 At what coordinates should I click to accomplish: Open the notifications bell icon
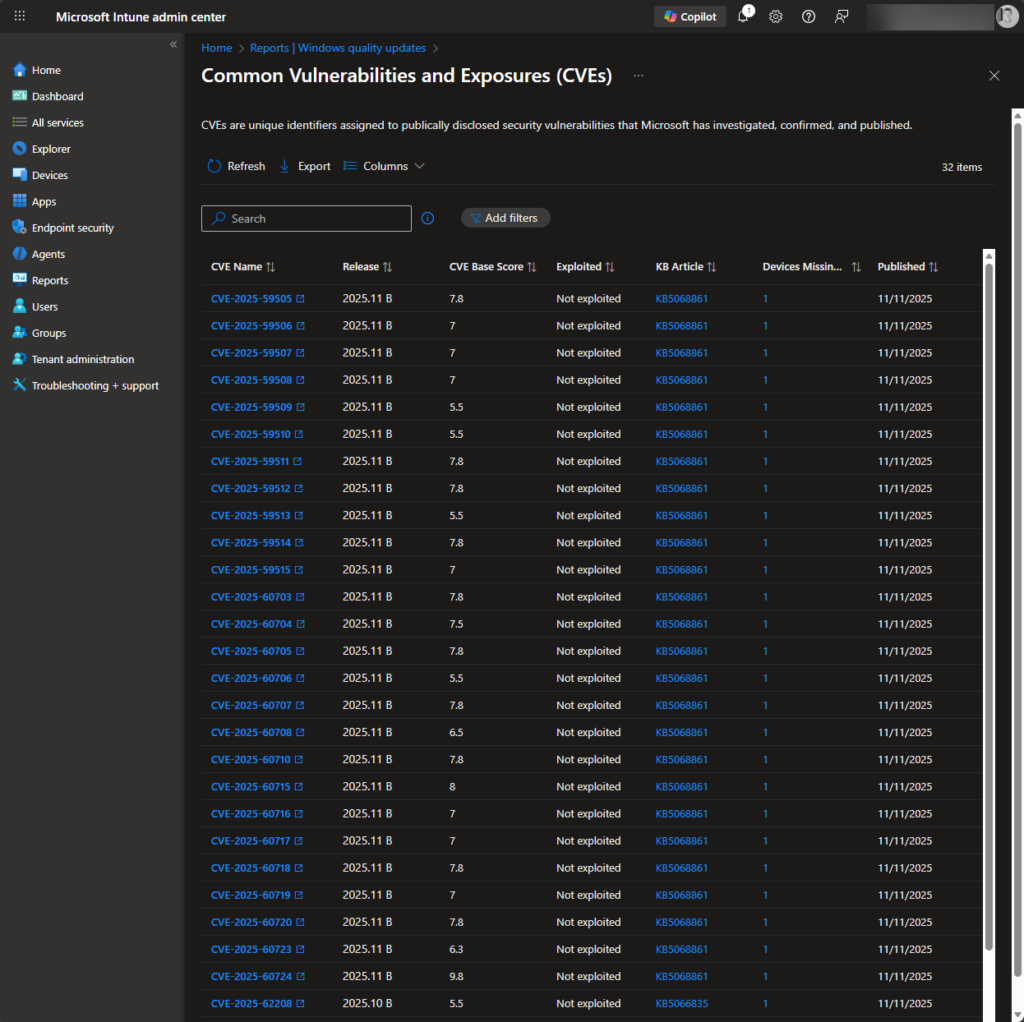click(x=743, y=17)
